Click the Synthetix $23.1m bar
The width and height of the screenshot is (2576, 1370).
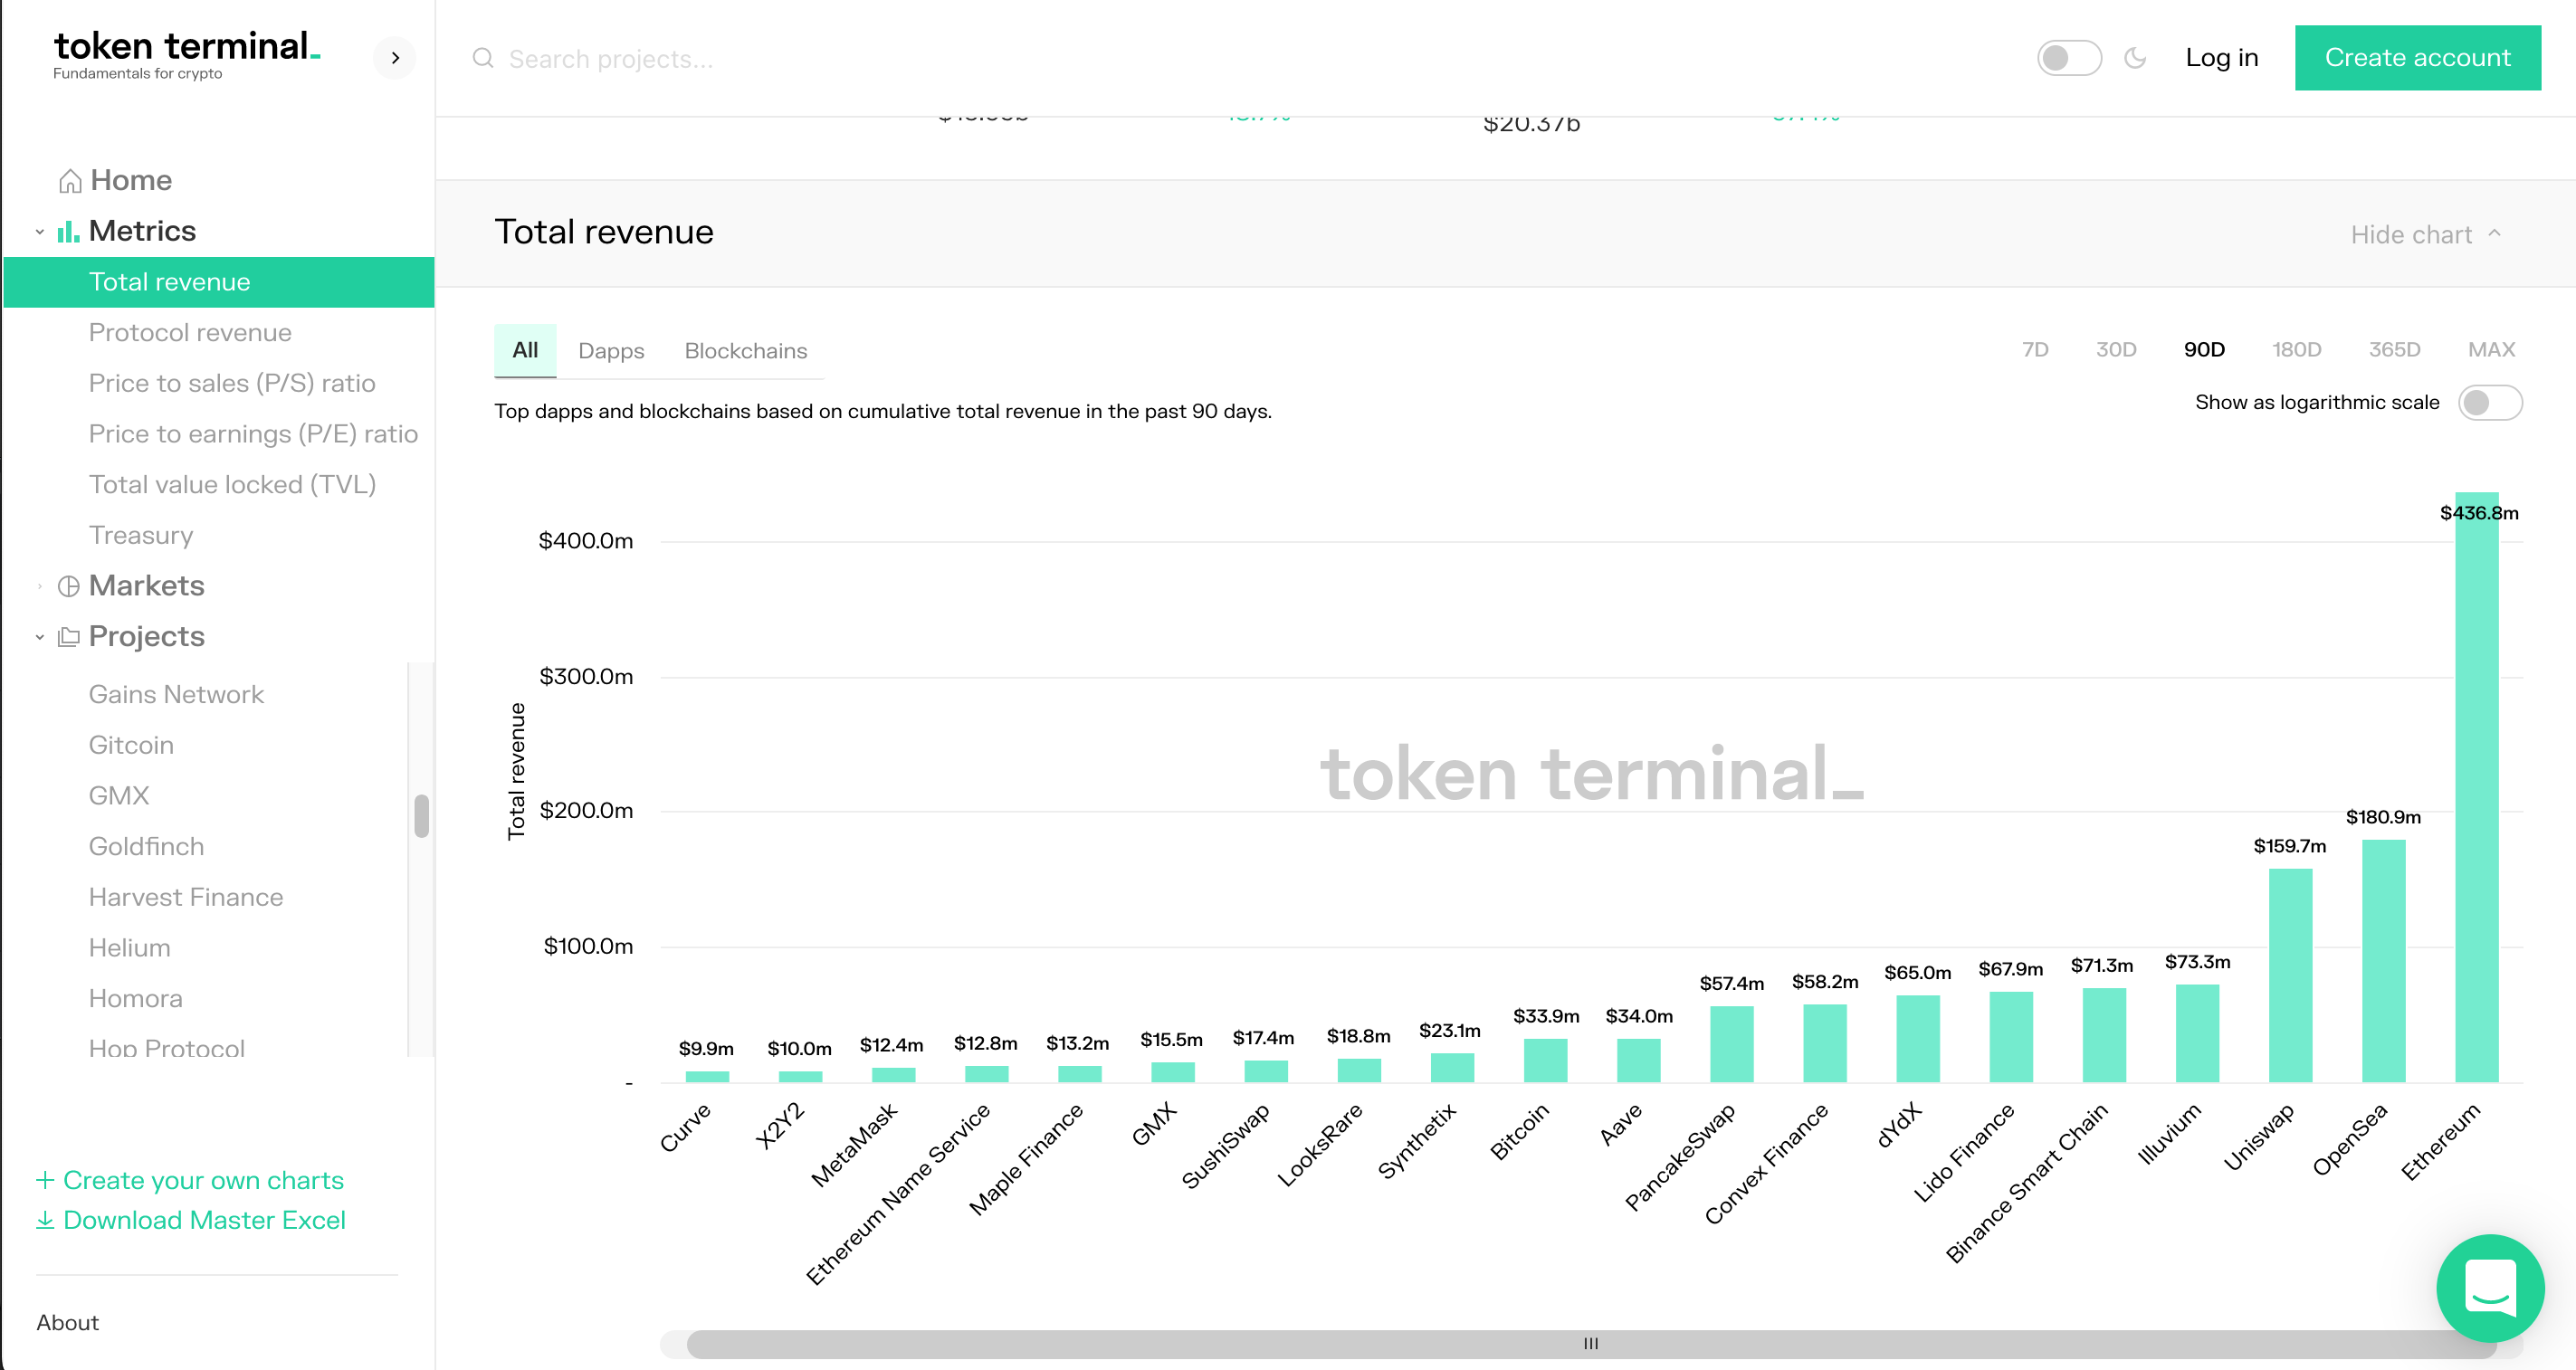pyautogui.click(x=1452, y=1067)
